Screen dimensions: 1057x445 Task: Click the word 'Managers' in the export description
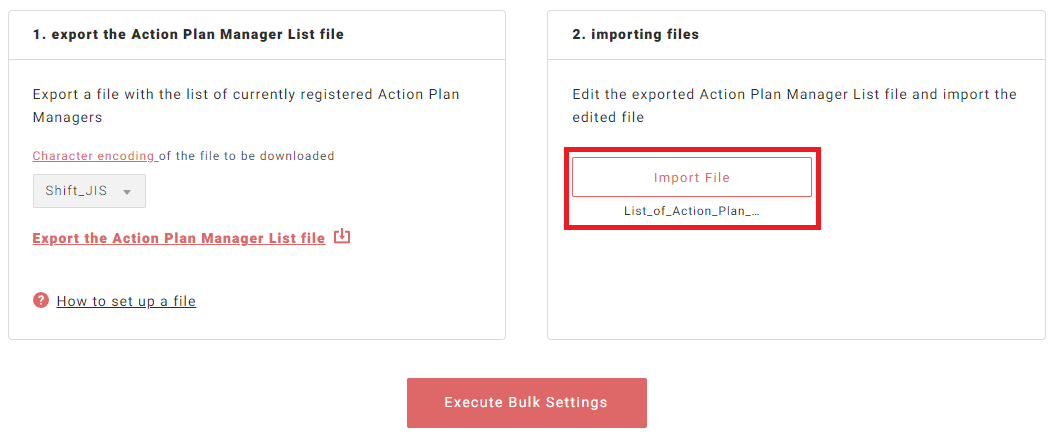(67, 117)
